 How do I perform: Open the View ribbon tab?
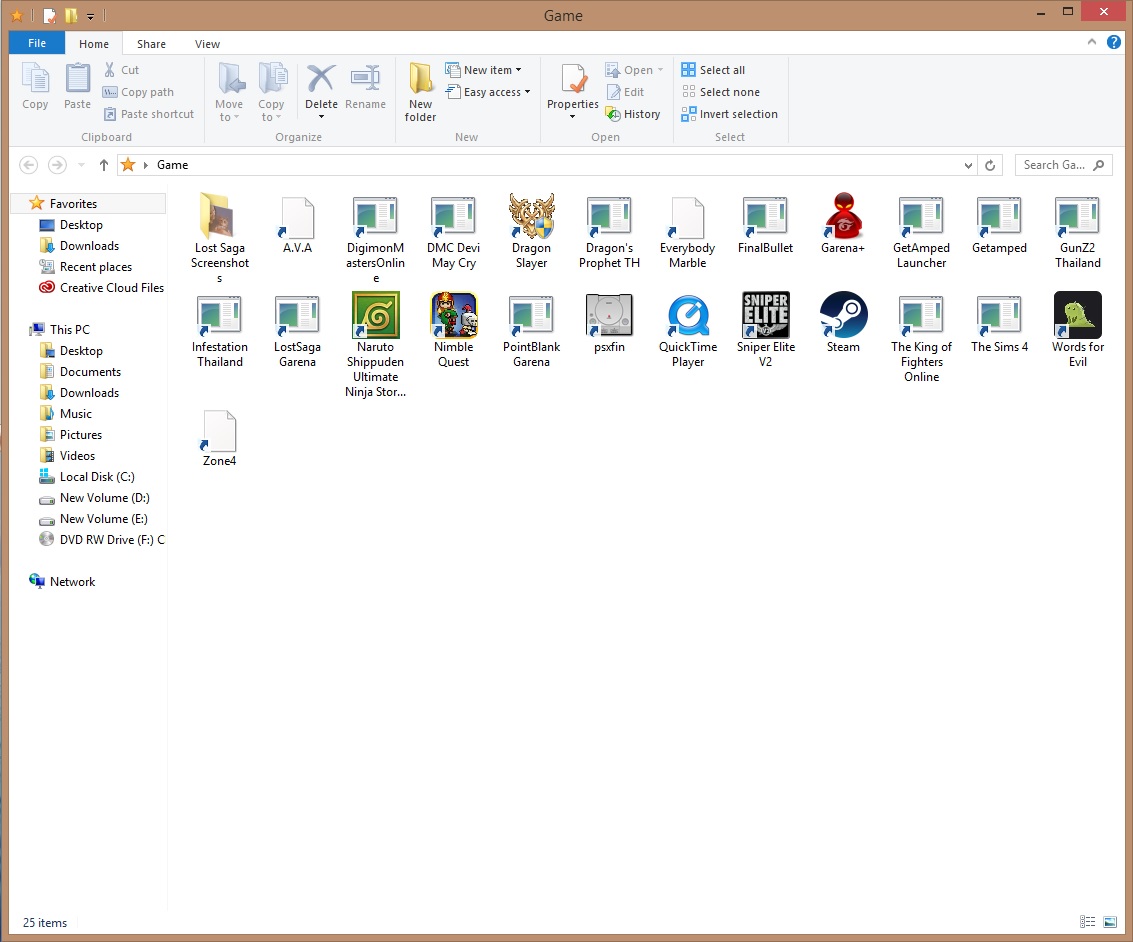coord(207,44)
